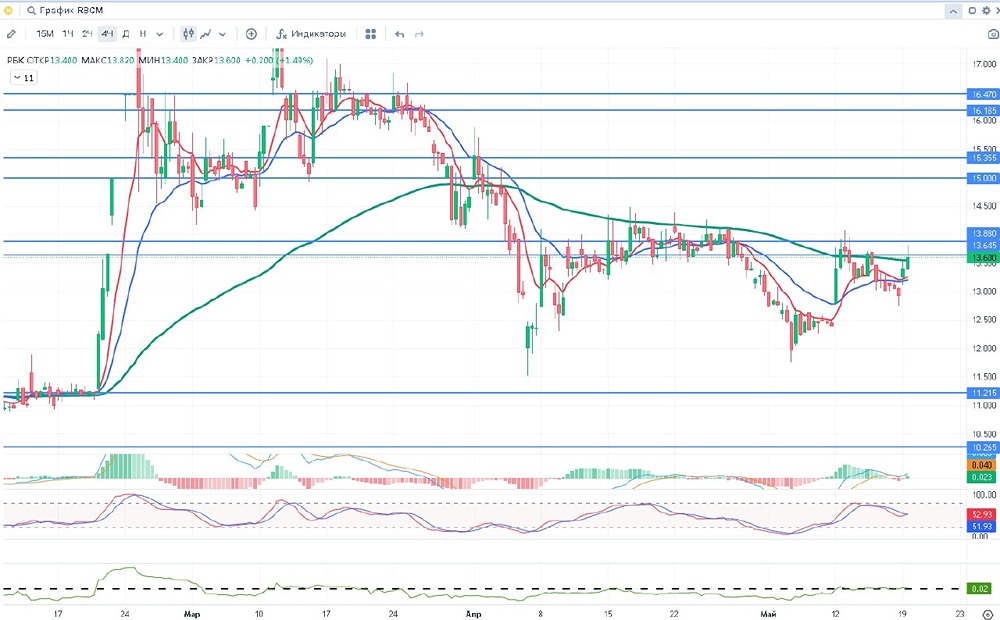The width and height of the screenshot is (1000, 620).
Task: Click the 13.880 price level label
Action: (x=983, y=233)
